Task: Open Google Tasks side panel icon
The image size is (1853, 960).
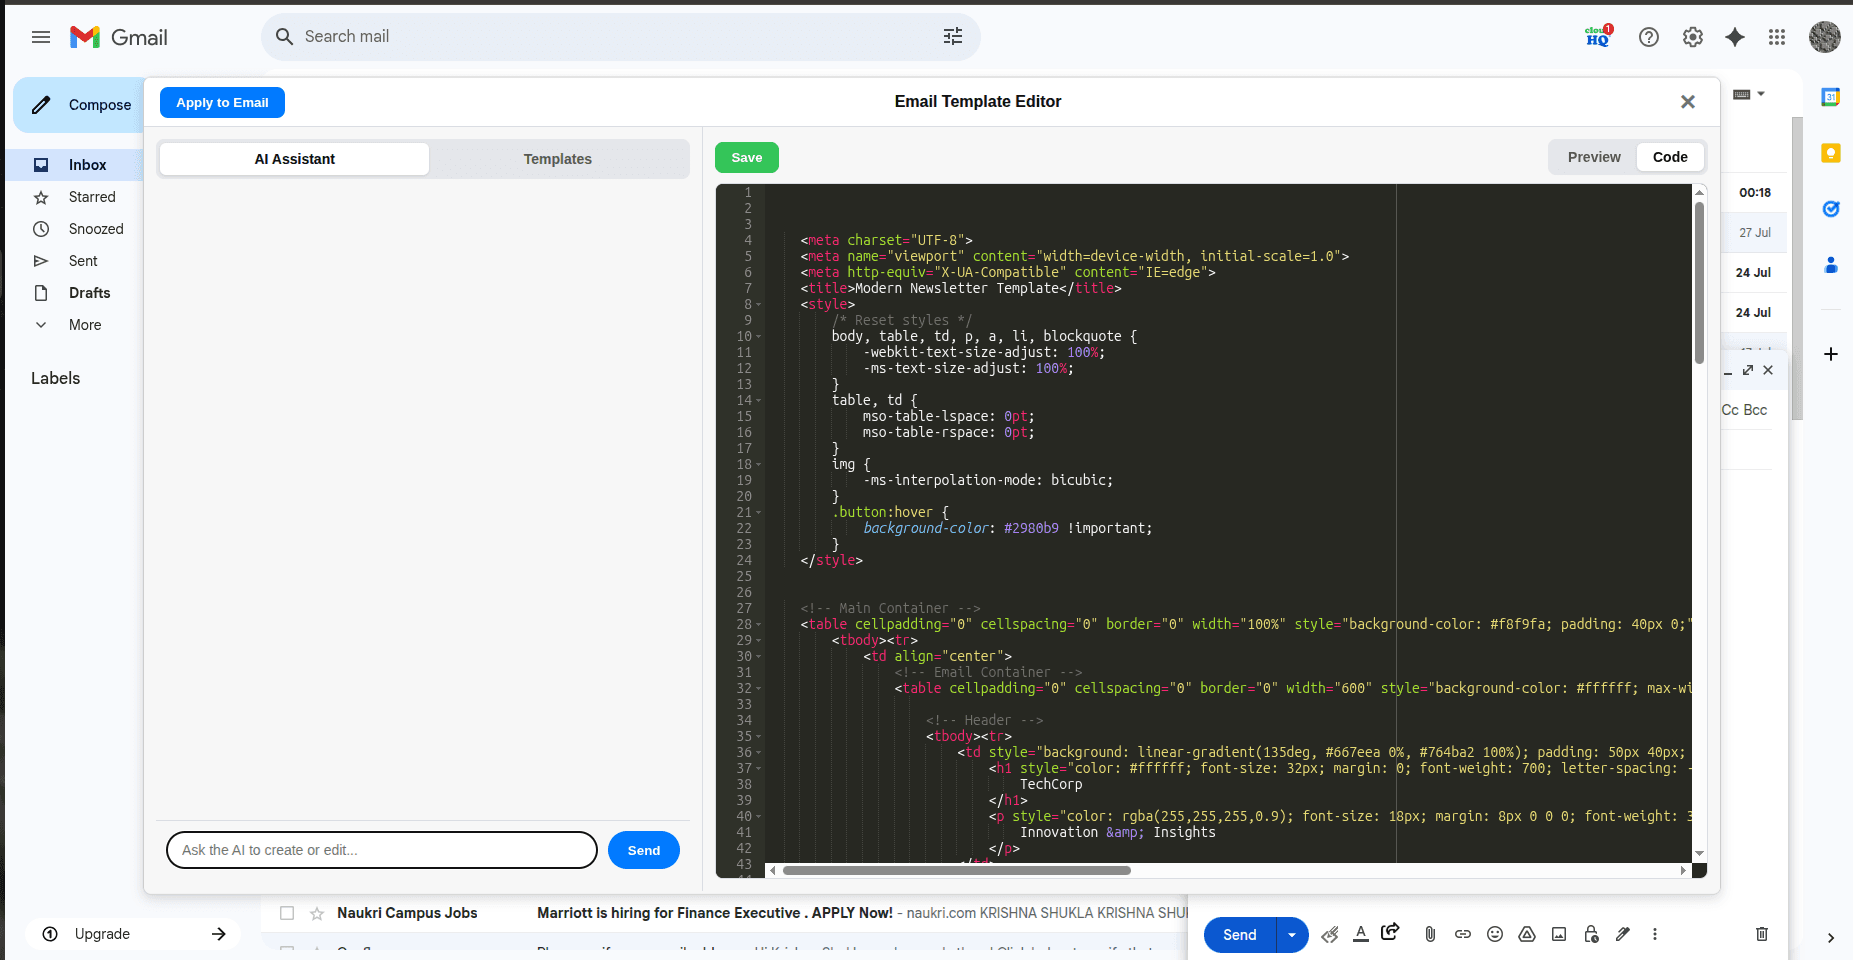Action: coord(1831,209)
